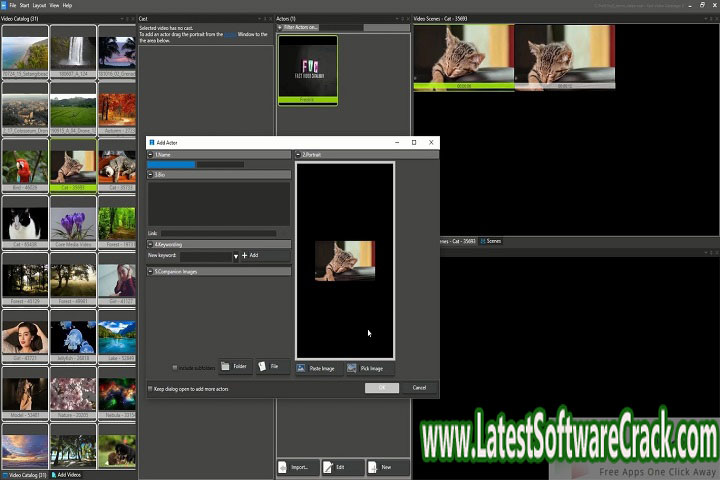Click the Filter Actors on... button
Screen dimensions: 720x480
tap(300, 27)
